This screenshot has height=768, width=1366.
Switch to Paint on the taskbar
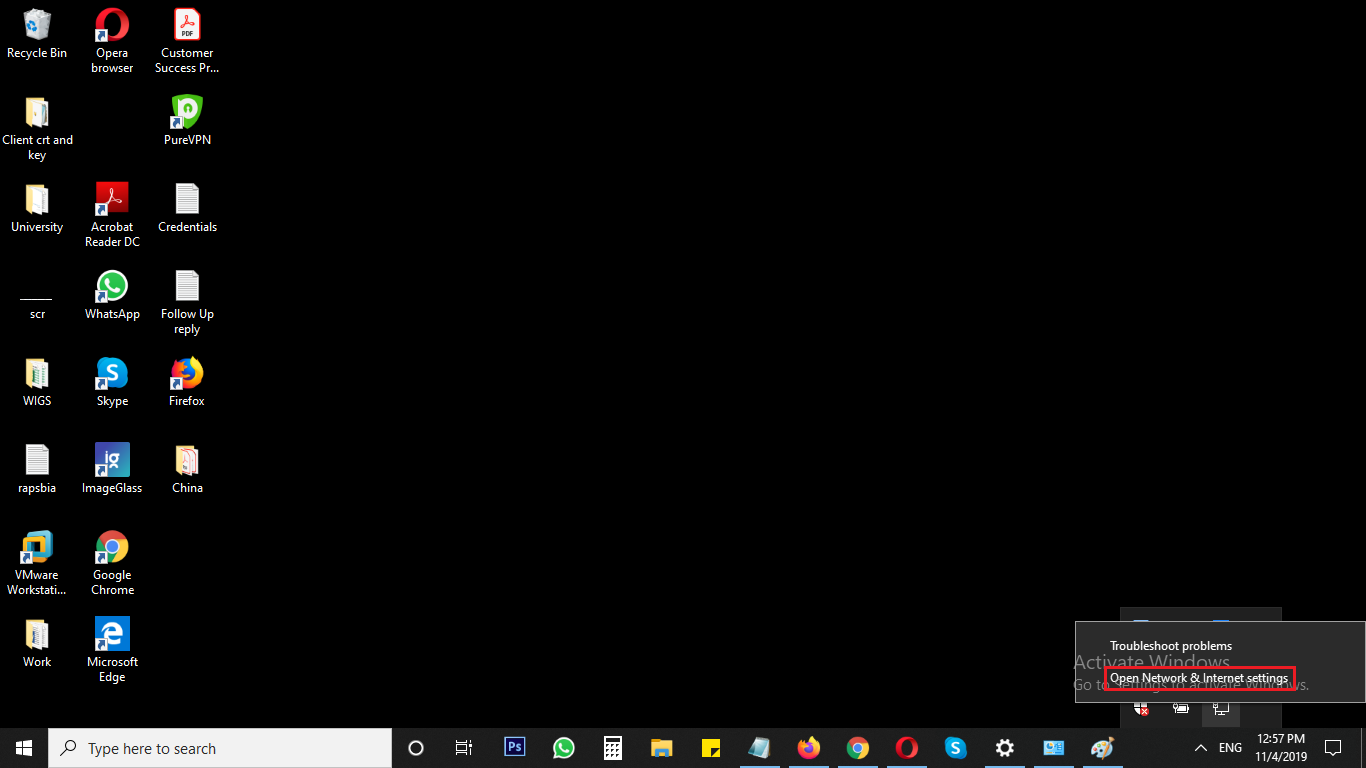1102,748
